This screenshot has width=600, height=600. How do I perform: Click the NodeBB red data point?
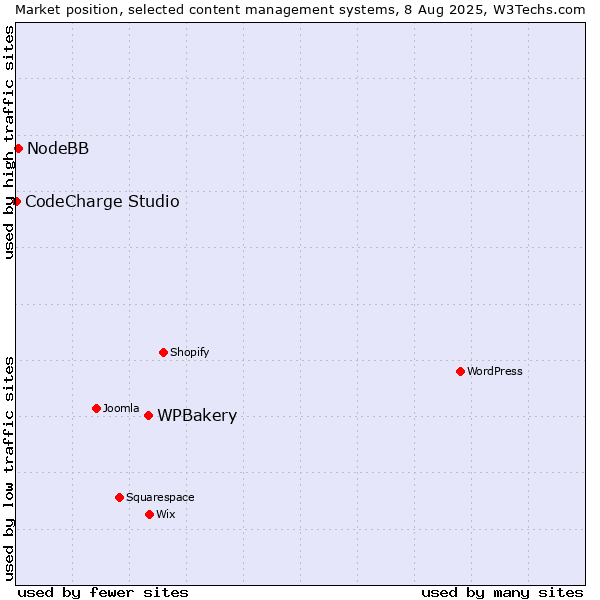tap(19, 148)
